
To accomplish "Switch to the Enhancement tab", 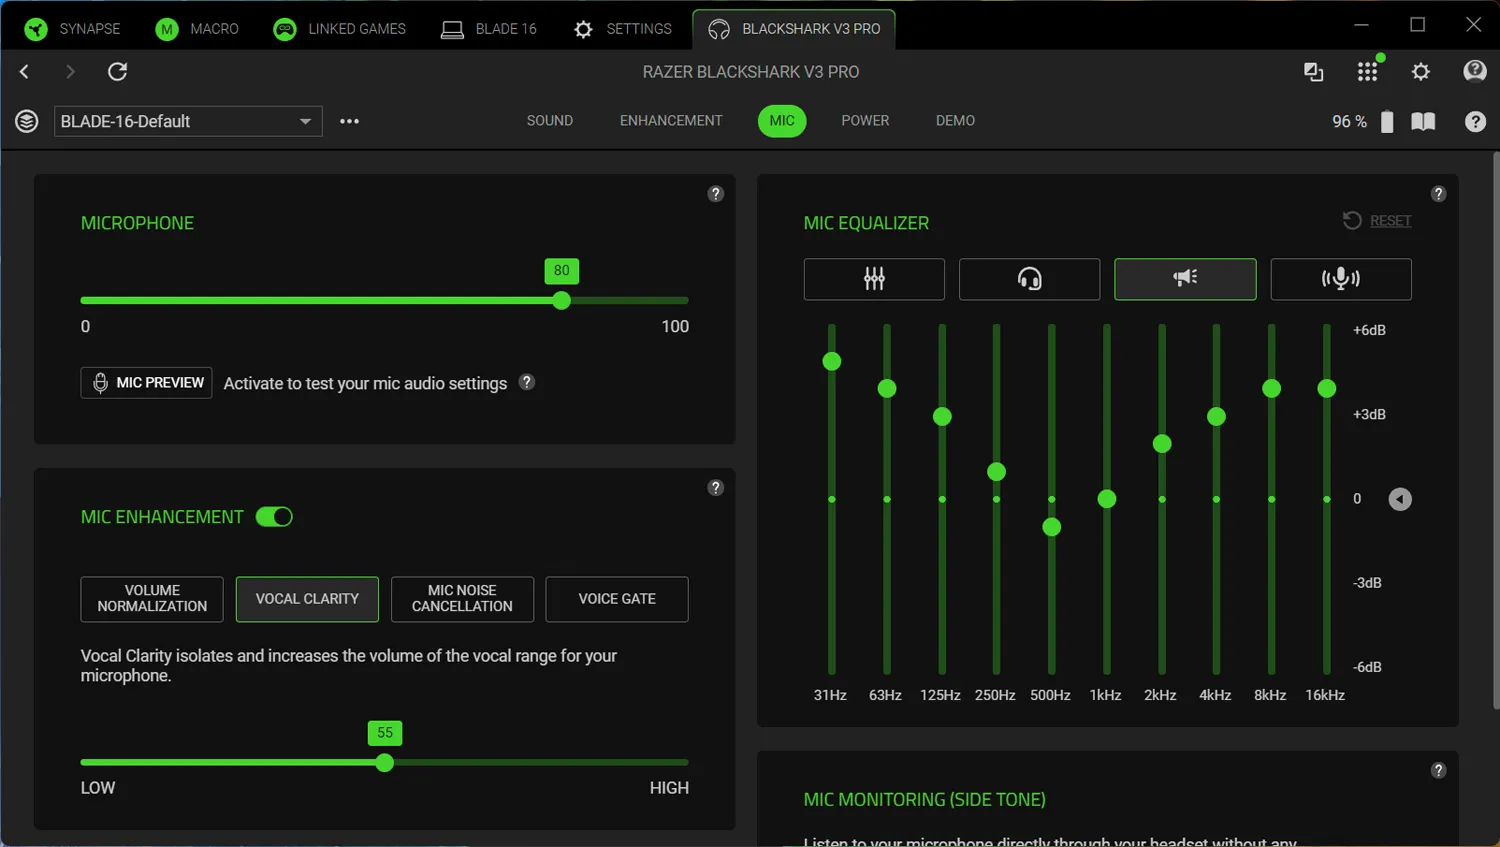I will (x=671, y=121).
